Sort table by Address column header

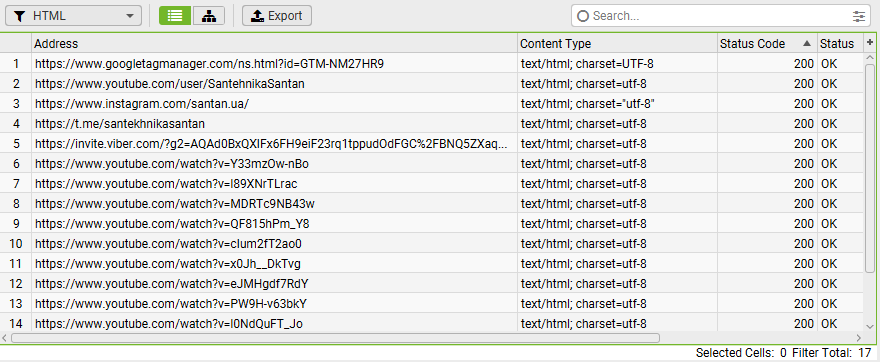[x=274, y=44]
